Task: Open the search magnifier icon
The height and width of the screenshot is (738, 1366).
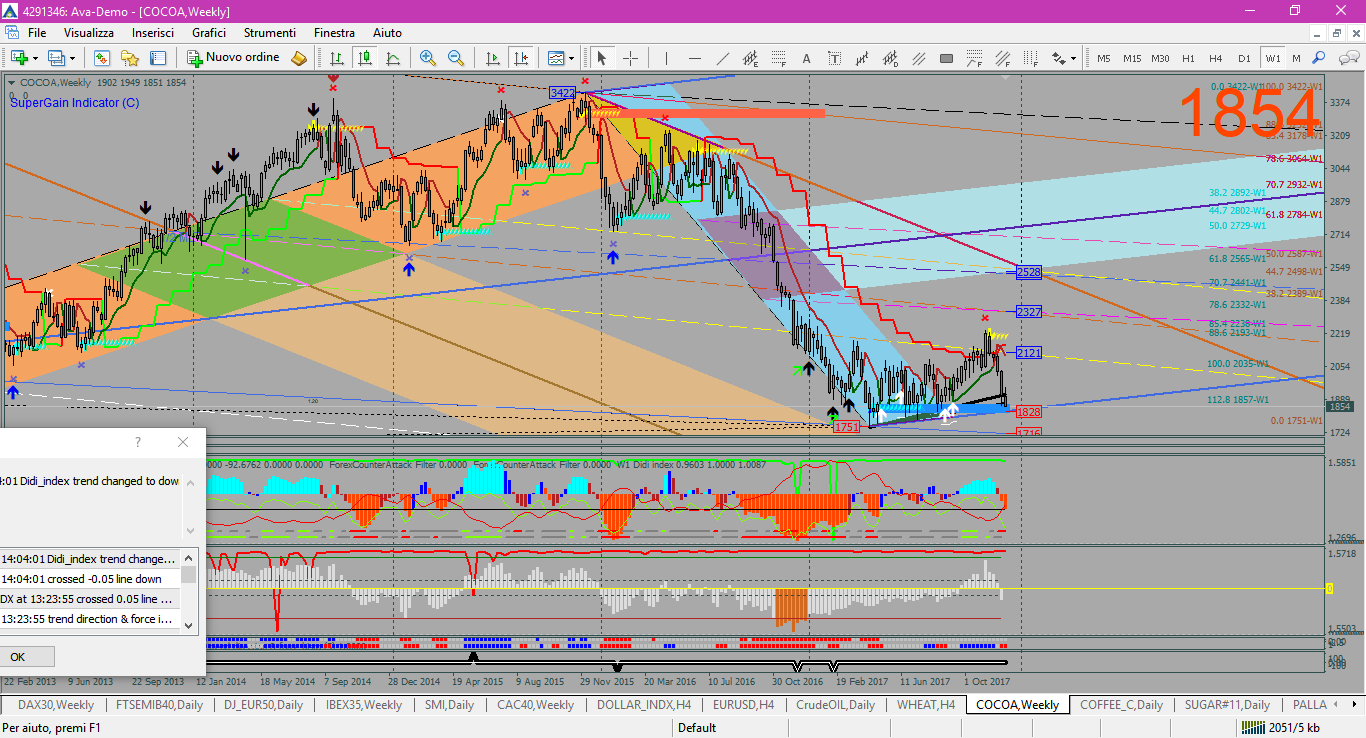Action: pos(1319,58)
